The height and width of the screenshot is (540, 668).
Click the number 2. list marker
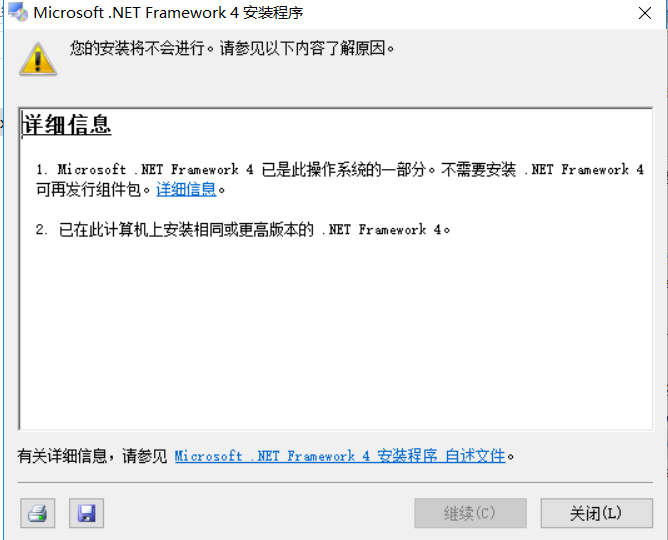(x=42, y=230)
